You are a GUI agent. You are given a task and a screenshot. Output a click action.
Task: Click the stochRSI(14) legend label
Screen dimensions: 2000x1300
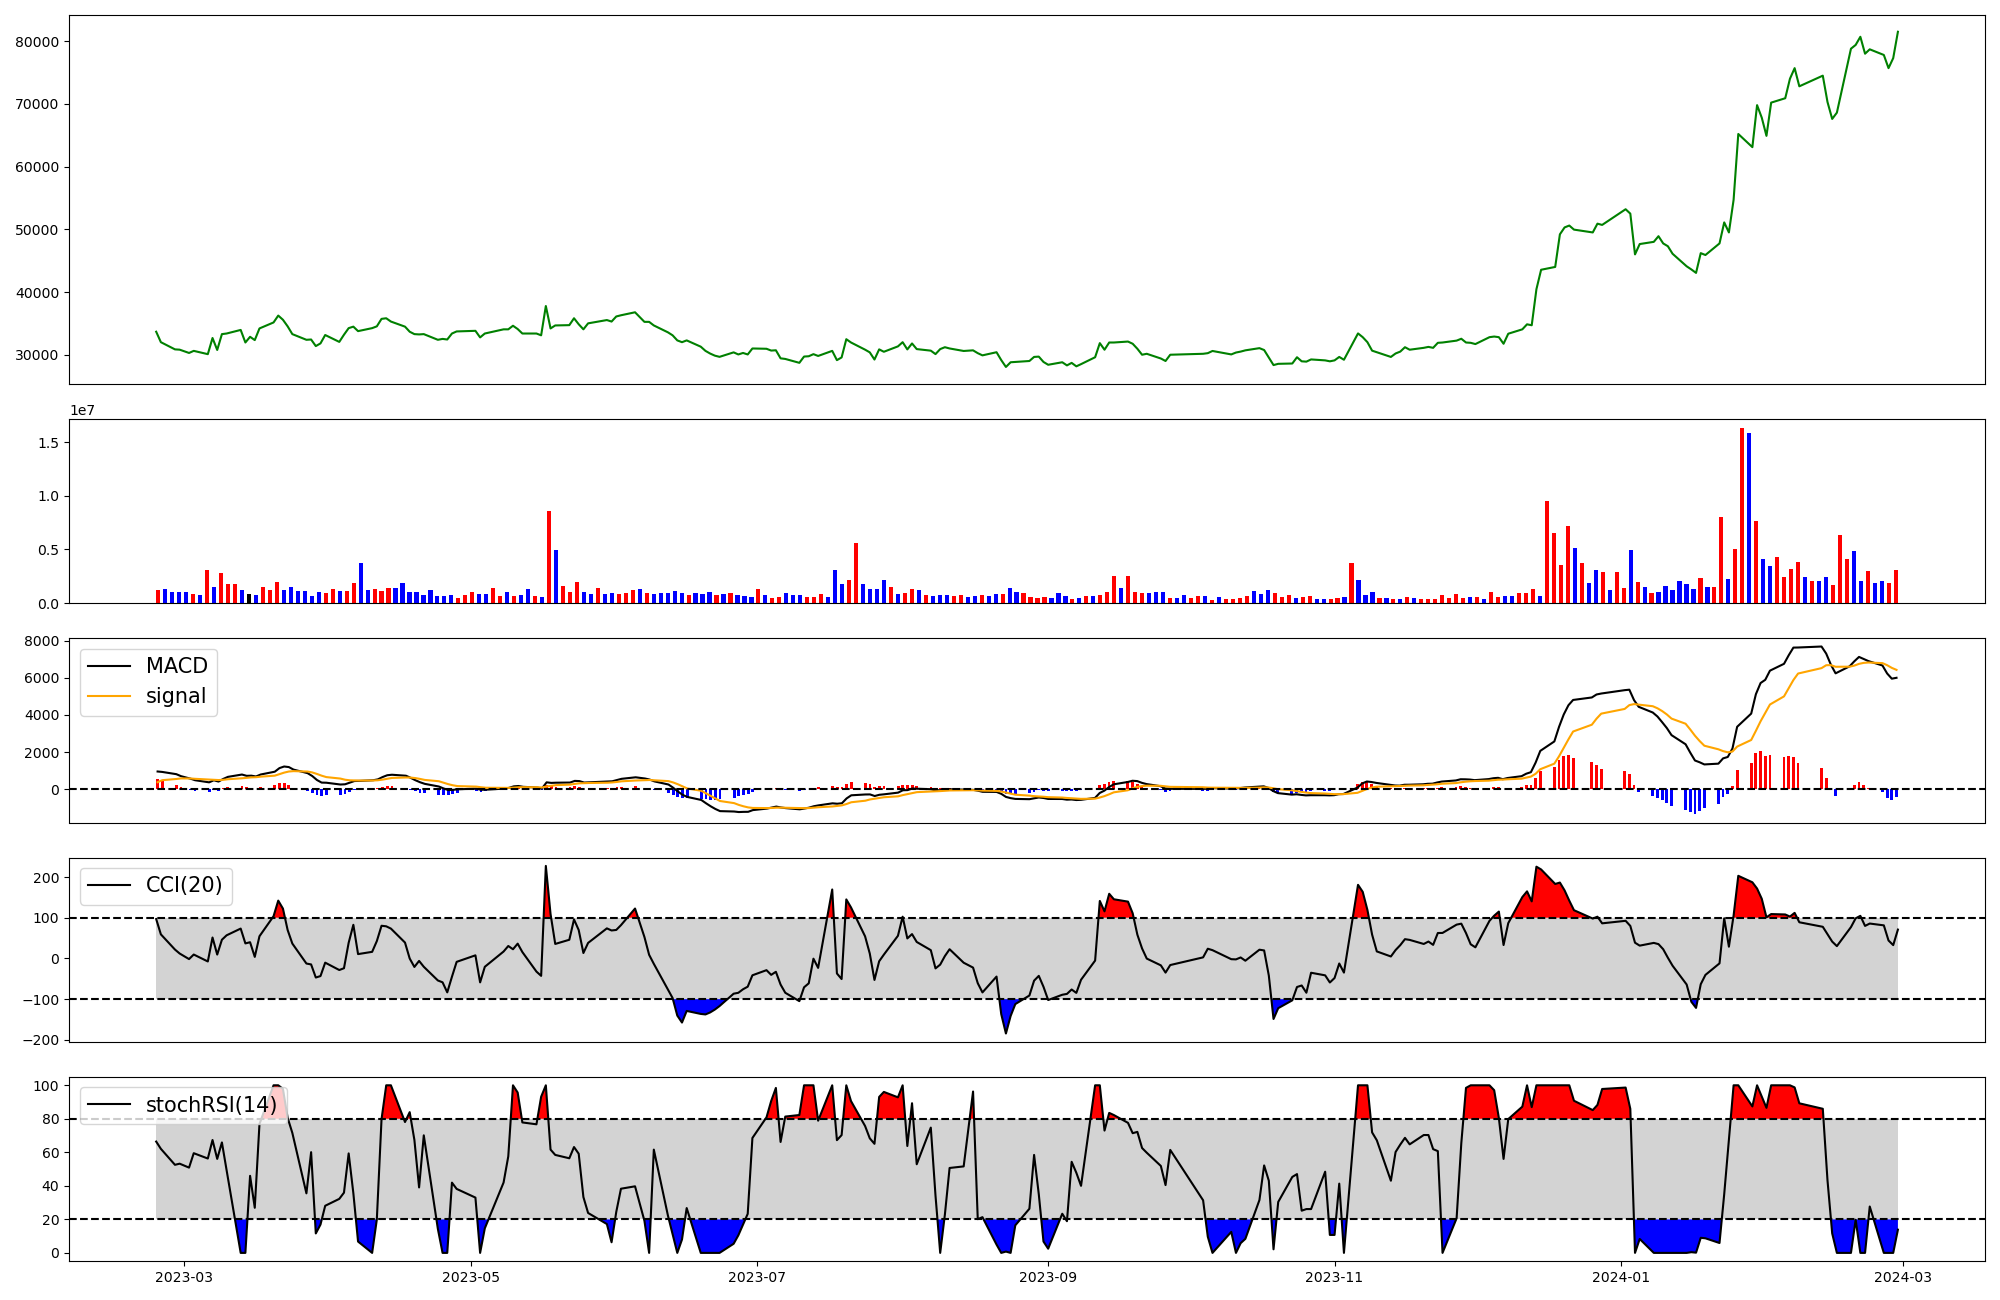tap(210, 1104)
